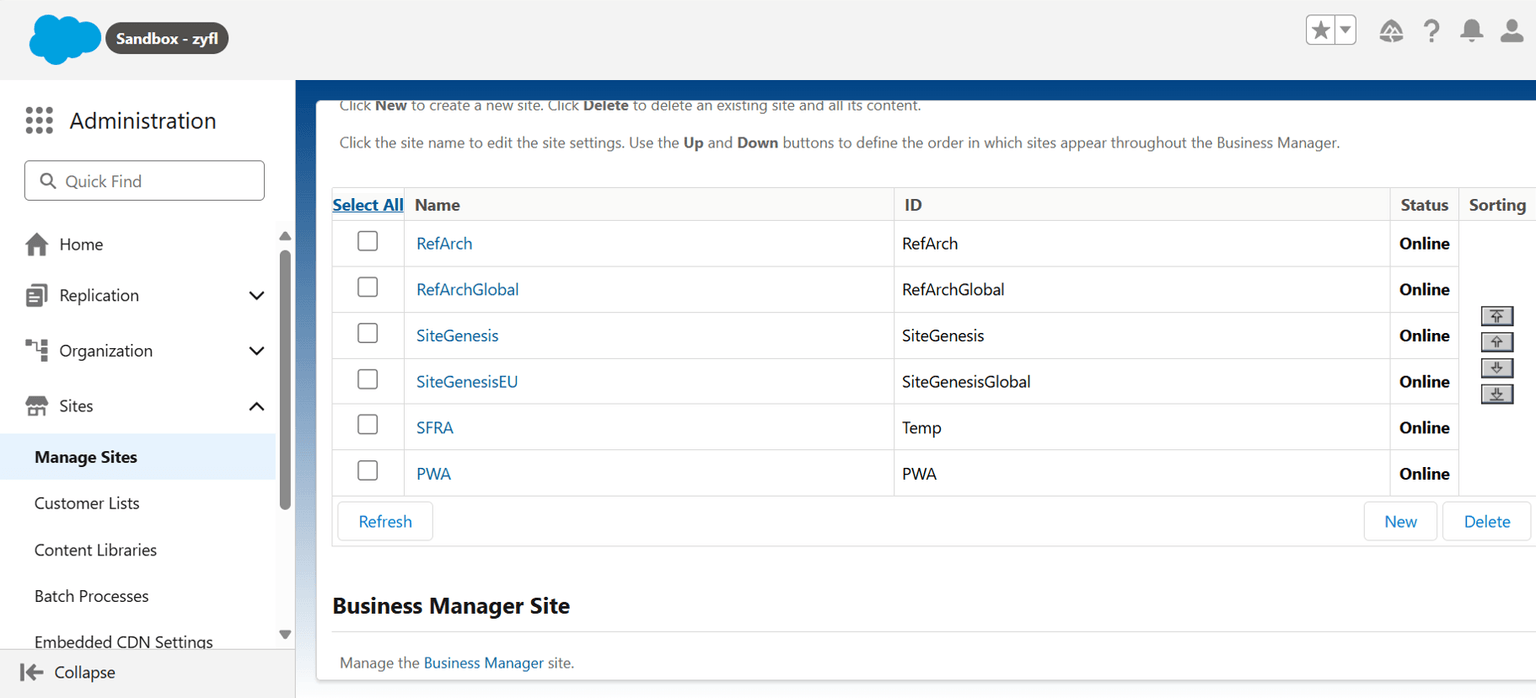1536x698 pixels.
Task: Open the RefArchGlobal site link
Action: click(x=467, y=289)
